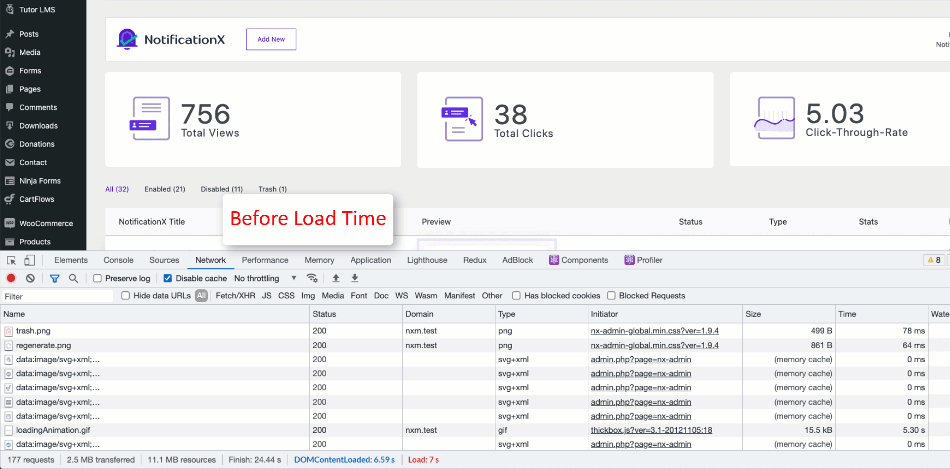The height and width of the screenshot is (469, 950).
Task: Toggle the network filter funnel icon
Action: 55,278
